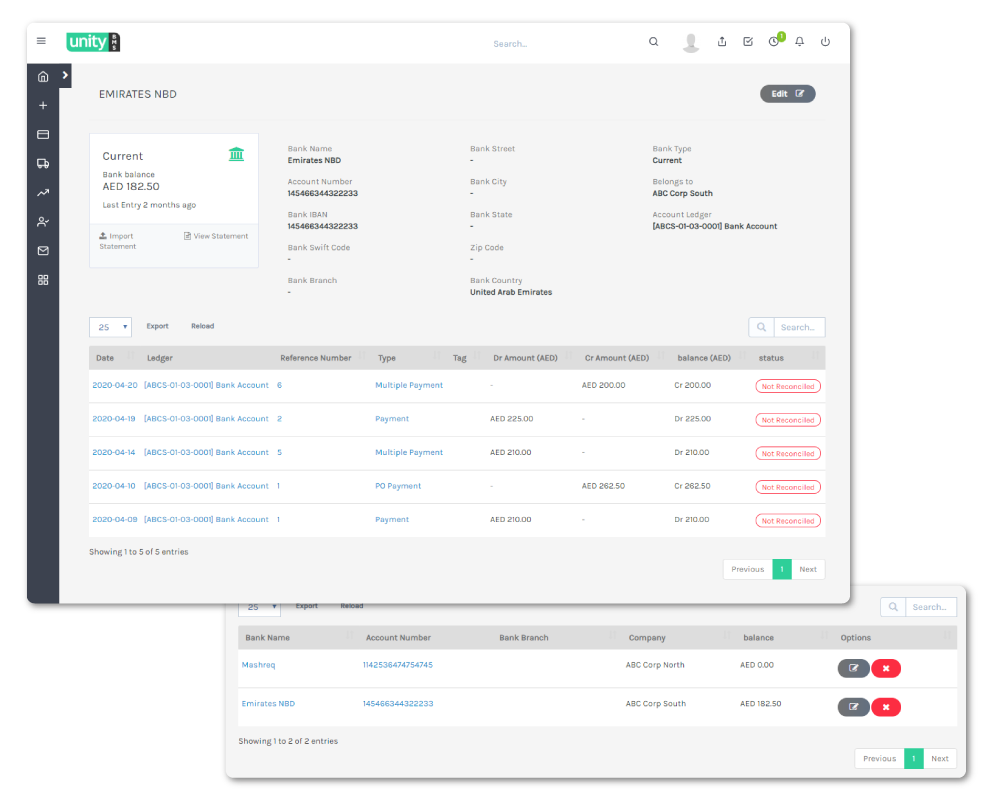Click Import Statement link
The image size is (1000, 802).
click(117, 241)
